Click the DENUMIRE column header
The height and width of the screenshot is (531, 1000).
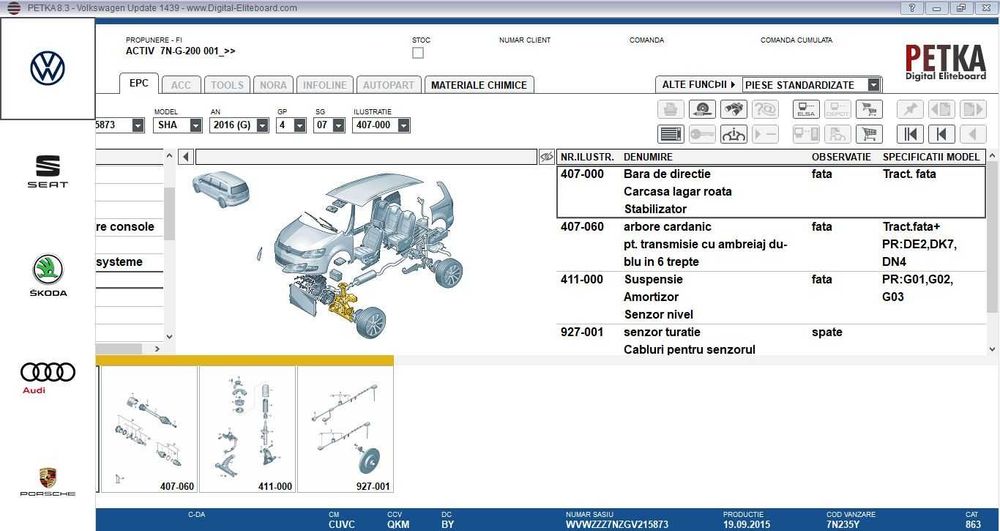(647, 157)
